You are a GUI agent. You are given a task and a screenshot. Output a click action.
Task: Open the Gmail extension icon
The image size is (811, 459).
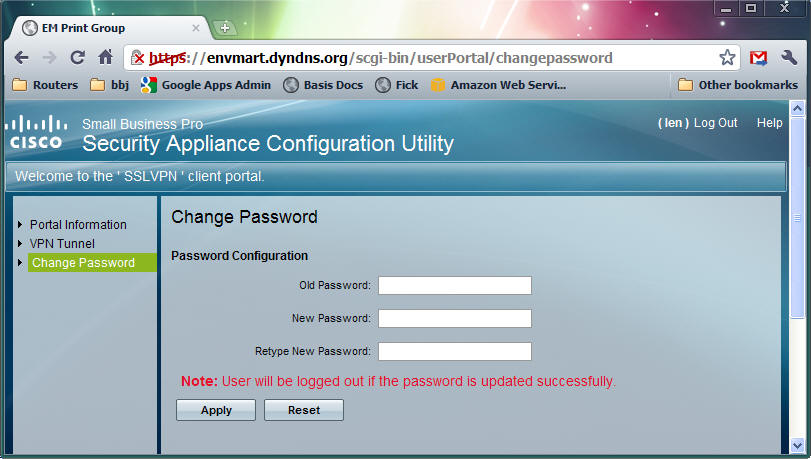pos(759,58)
